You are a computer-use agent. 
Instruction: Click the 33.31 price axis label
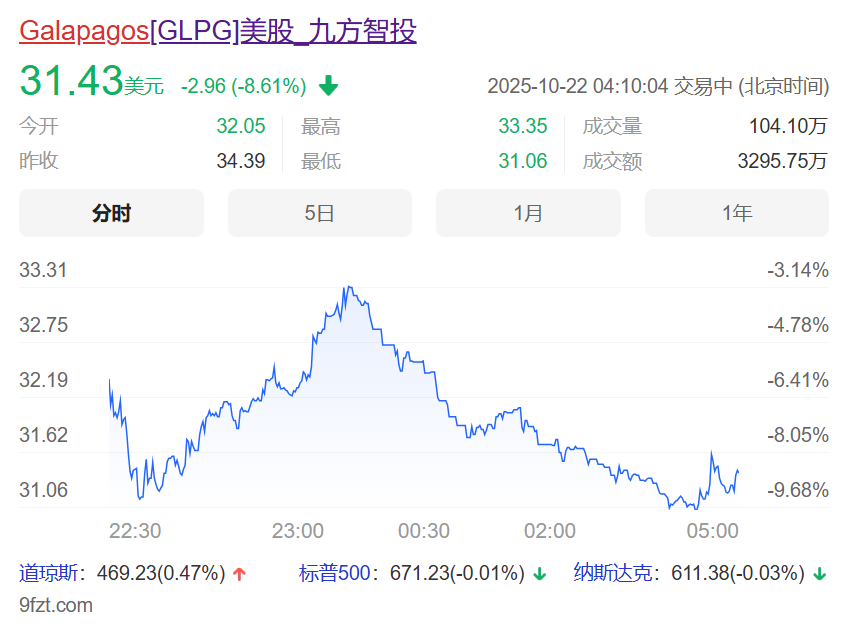[x=43, y=270]
